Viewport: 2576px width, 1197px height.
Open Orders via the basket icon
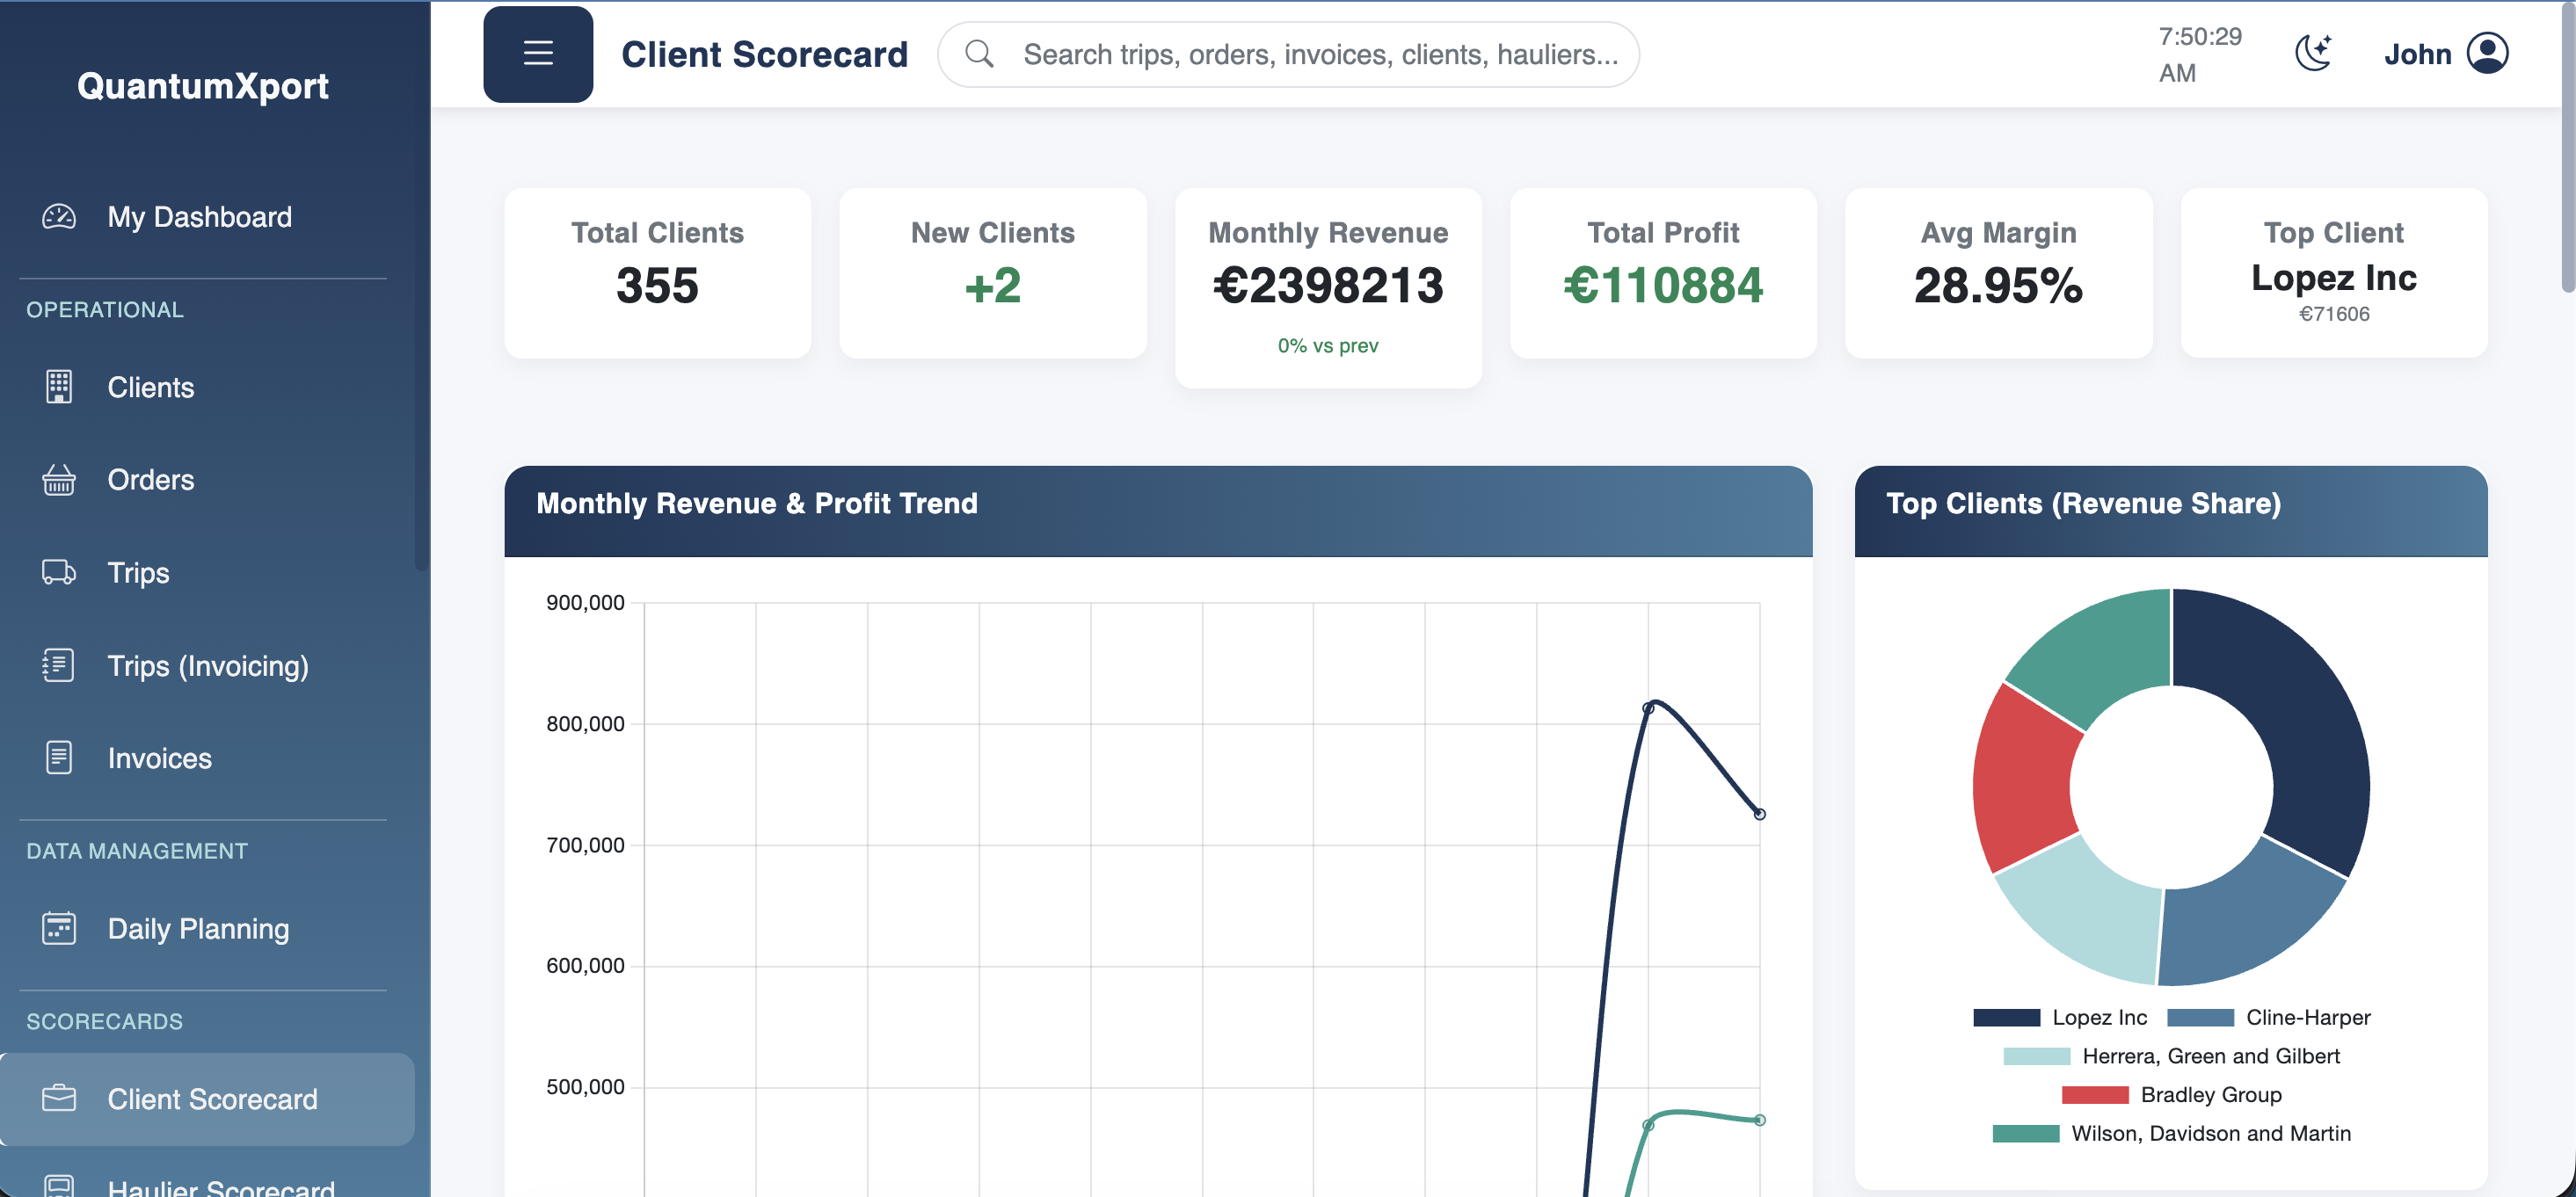pyautogui.click(x=60, y=480)
